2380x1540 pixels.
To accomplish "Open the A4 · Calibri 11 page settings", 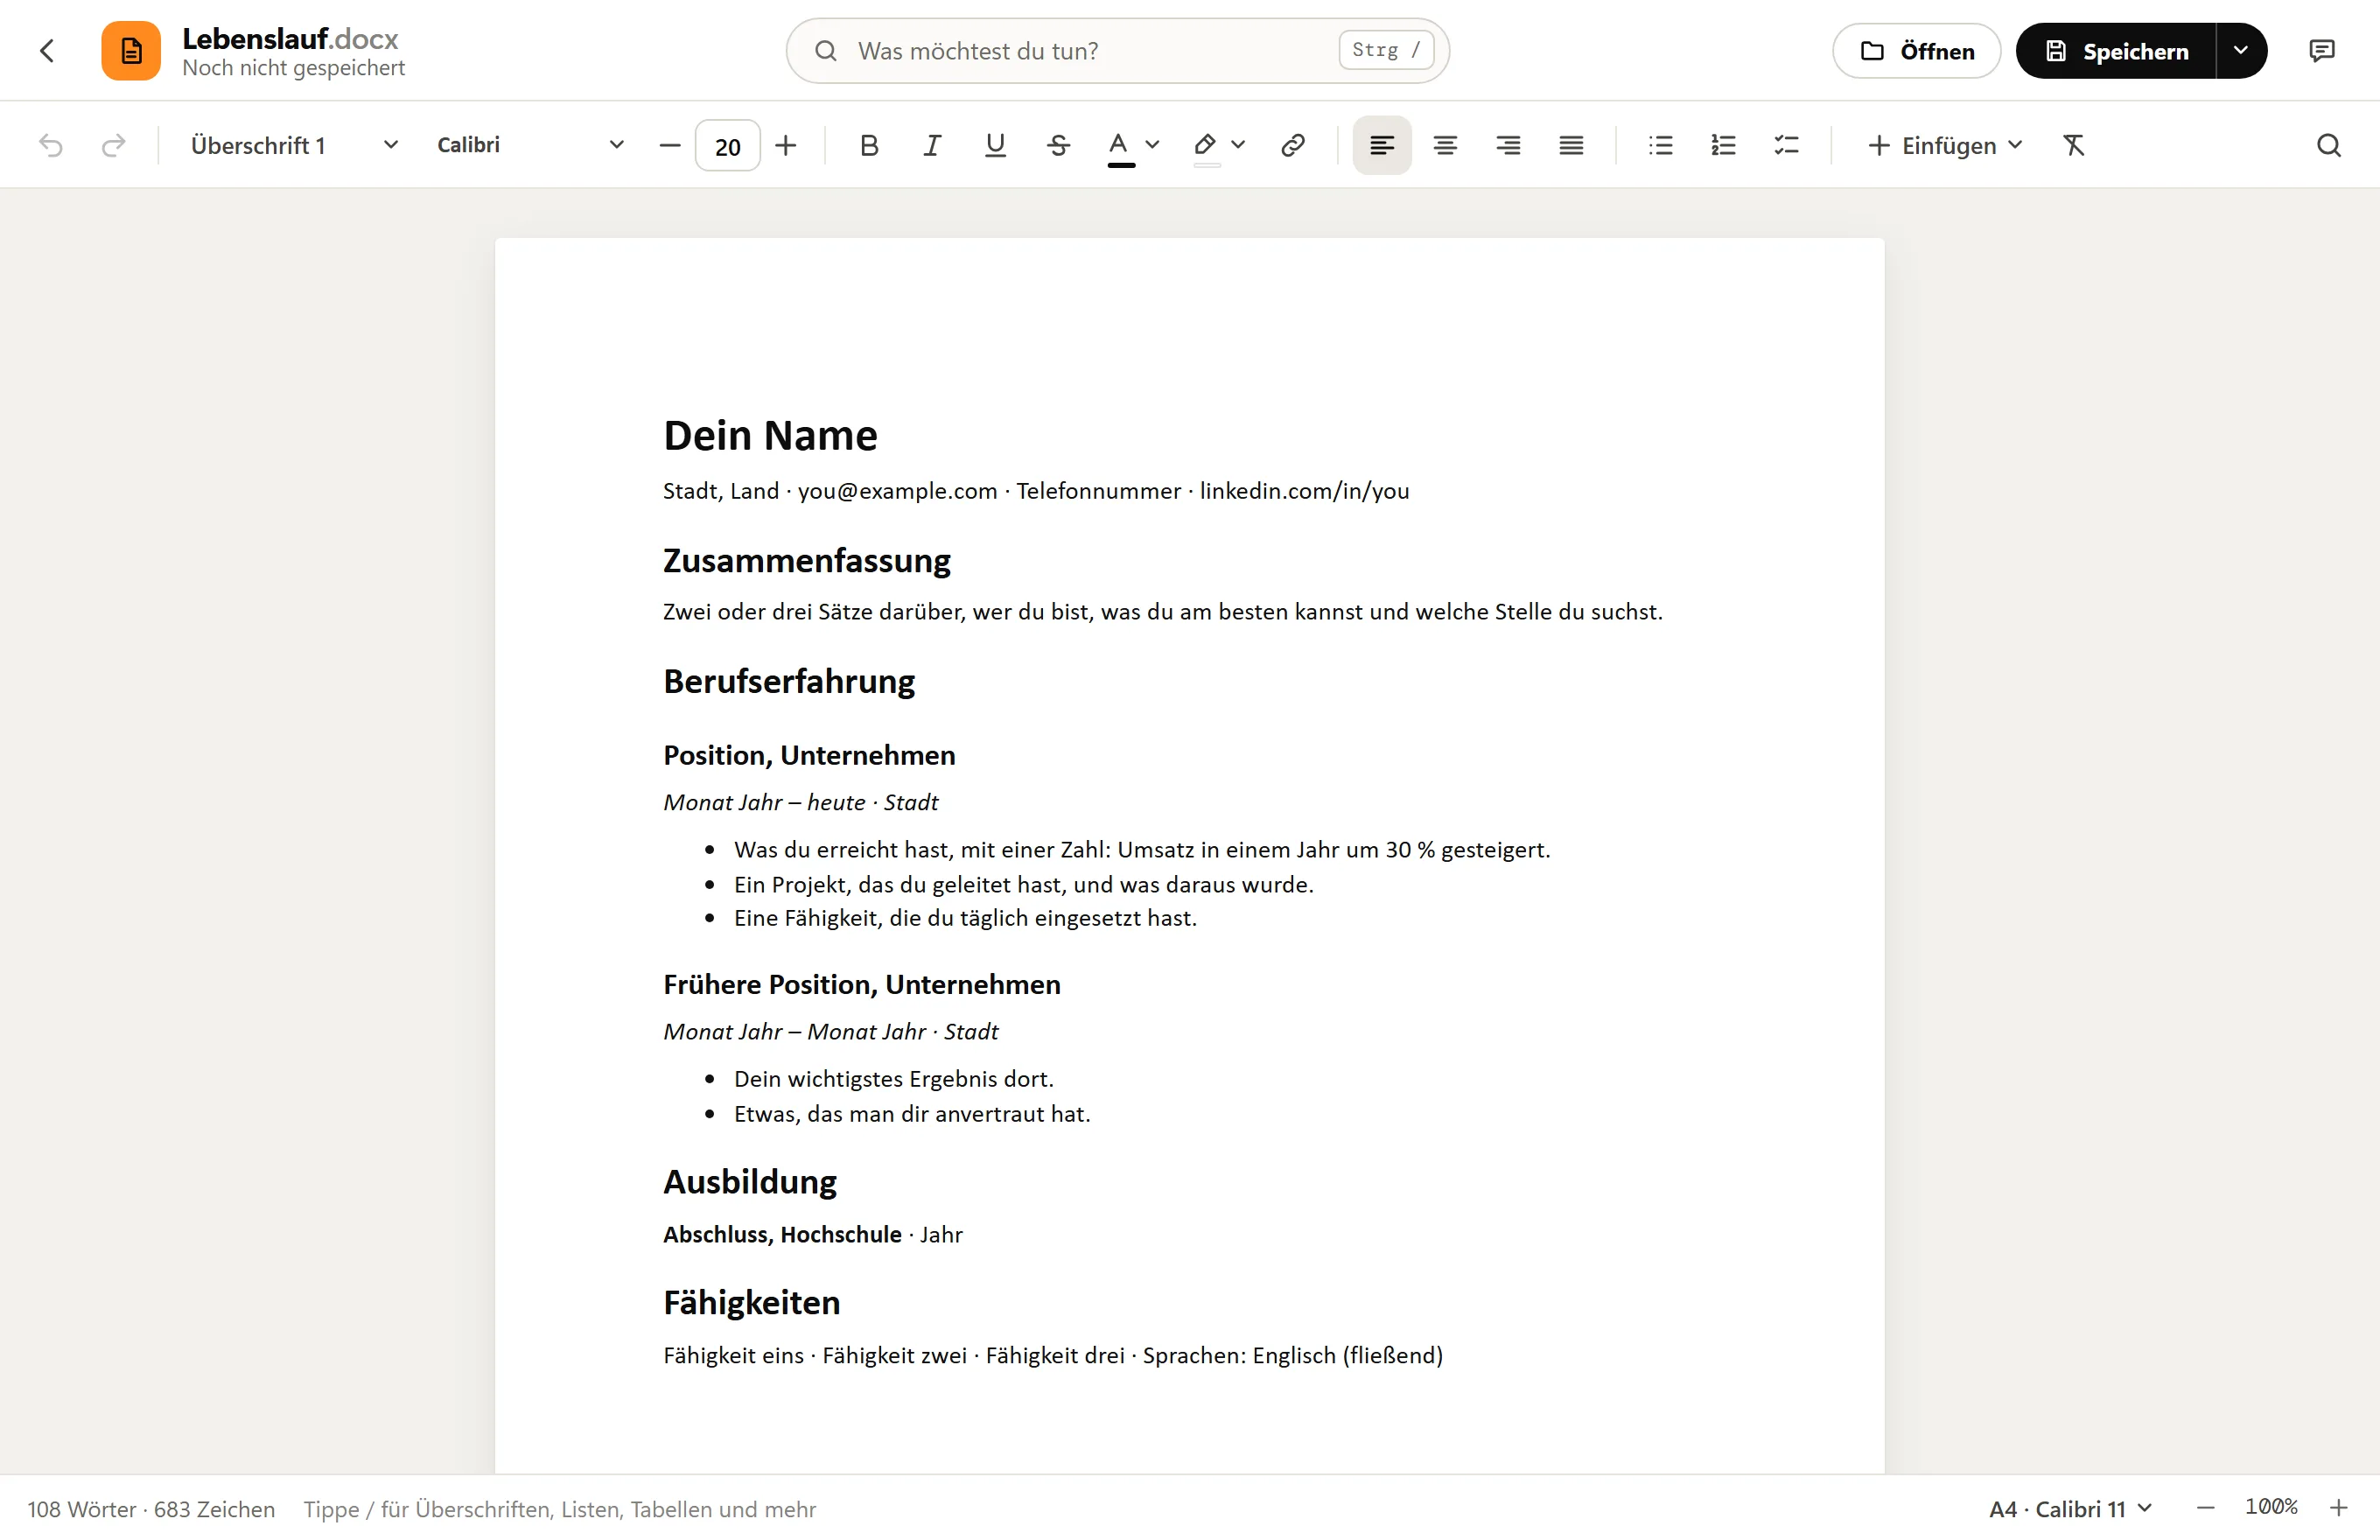I will tap(2070, 1508).
